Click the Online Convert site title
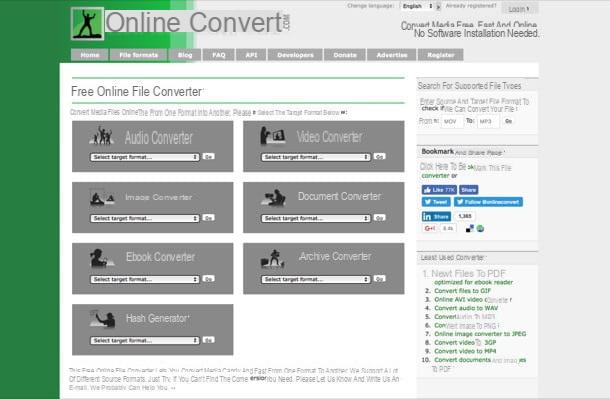The height and width of the screenshot is (399, 610). click(x=198, y=22)
